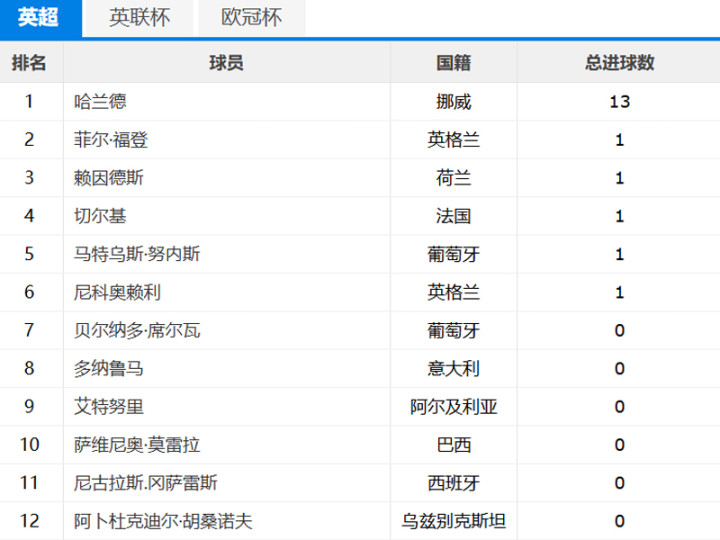Click nationality cell 法国
This screenshot has width=720, height=540.
click(454, 216)
